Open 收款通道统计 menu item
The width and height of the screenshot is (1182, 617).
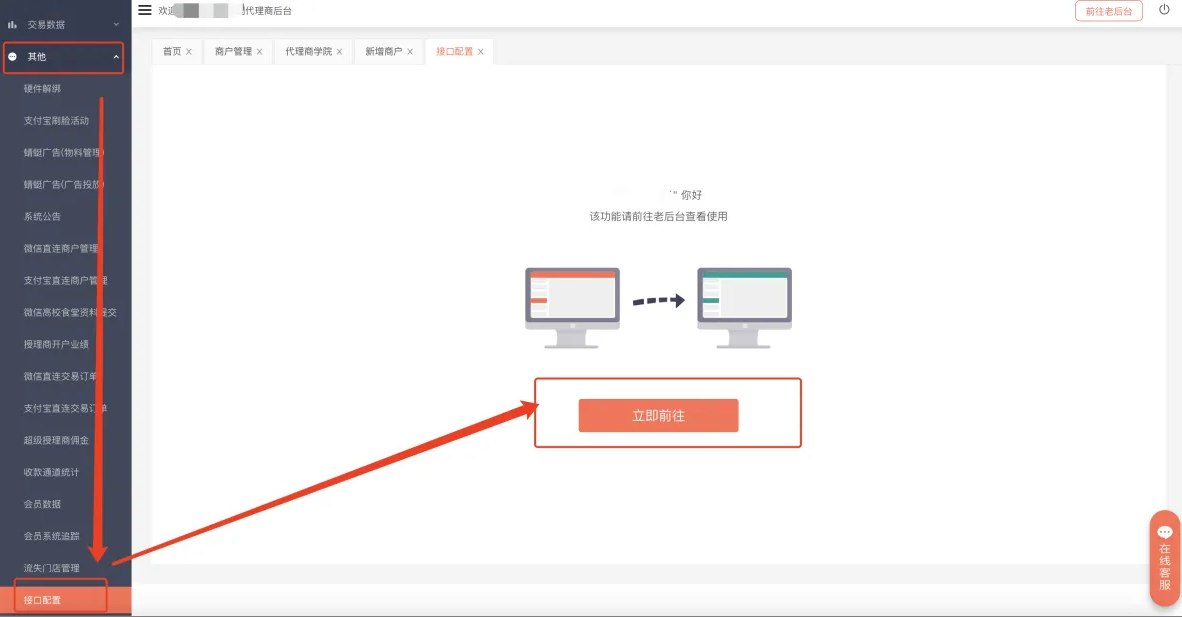[x=51, y=472]
